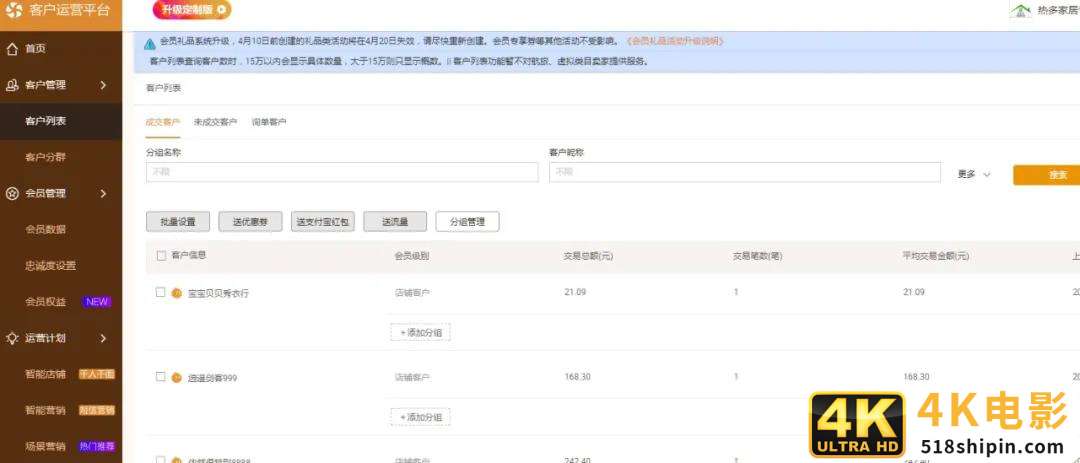Tick the checkbox for 宝宝贝贝秀衣行
This screenshot has height=463, width=1080.
160,292
